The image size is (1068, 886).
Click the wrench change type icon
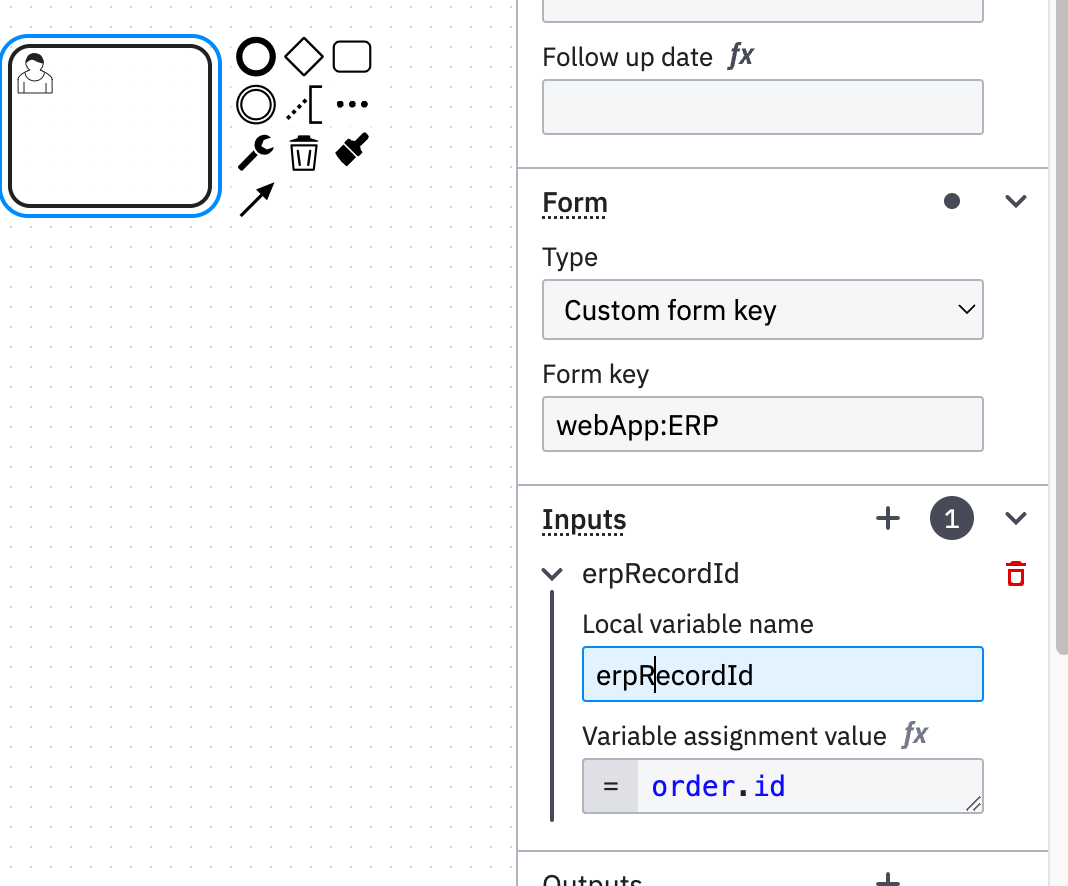point(255,152)
